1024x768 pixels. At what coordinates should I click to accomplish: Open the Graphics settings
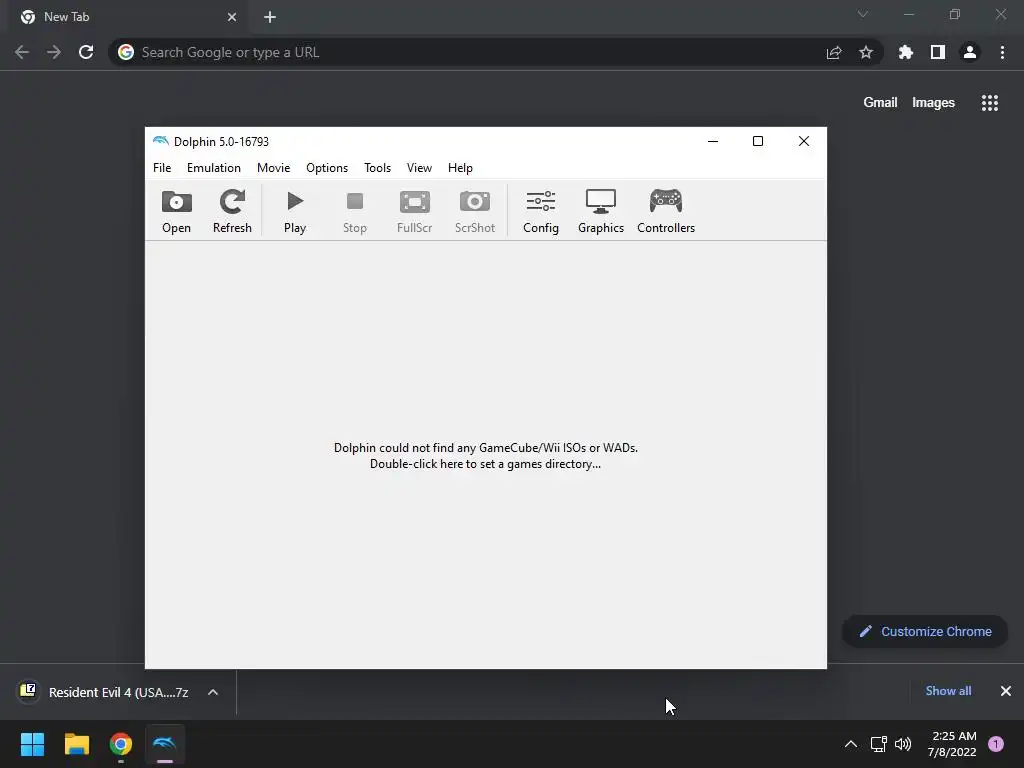pos(601,210)
